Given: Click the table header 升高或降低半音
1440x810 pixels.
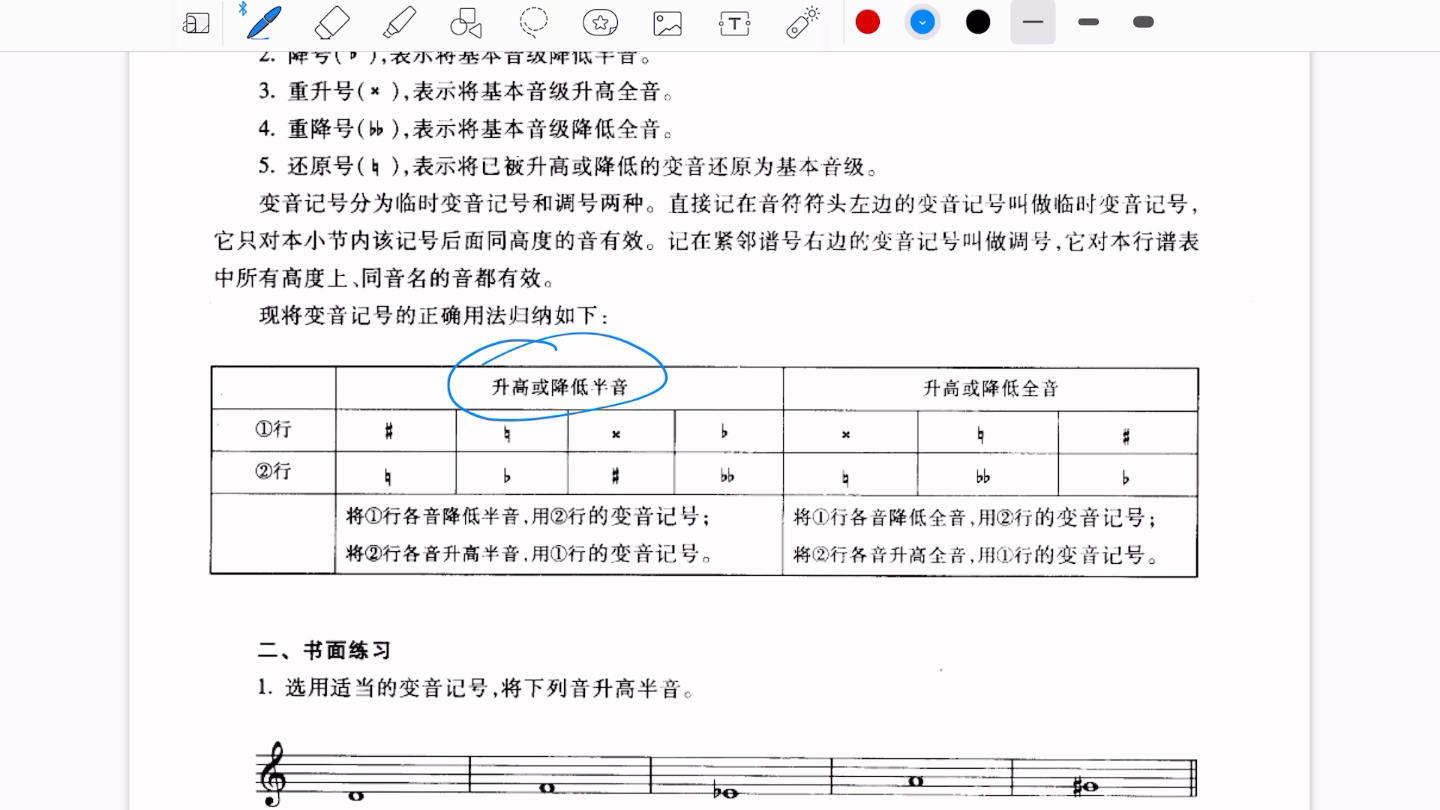Looking at the screenshot, I should 560,388.
